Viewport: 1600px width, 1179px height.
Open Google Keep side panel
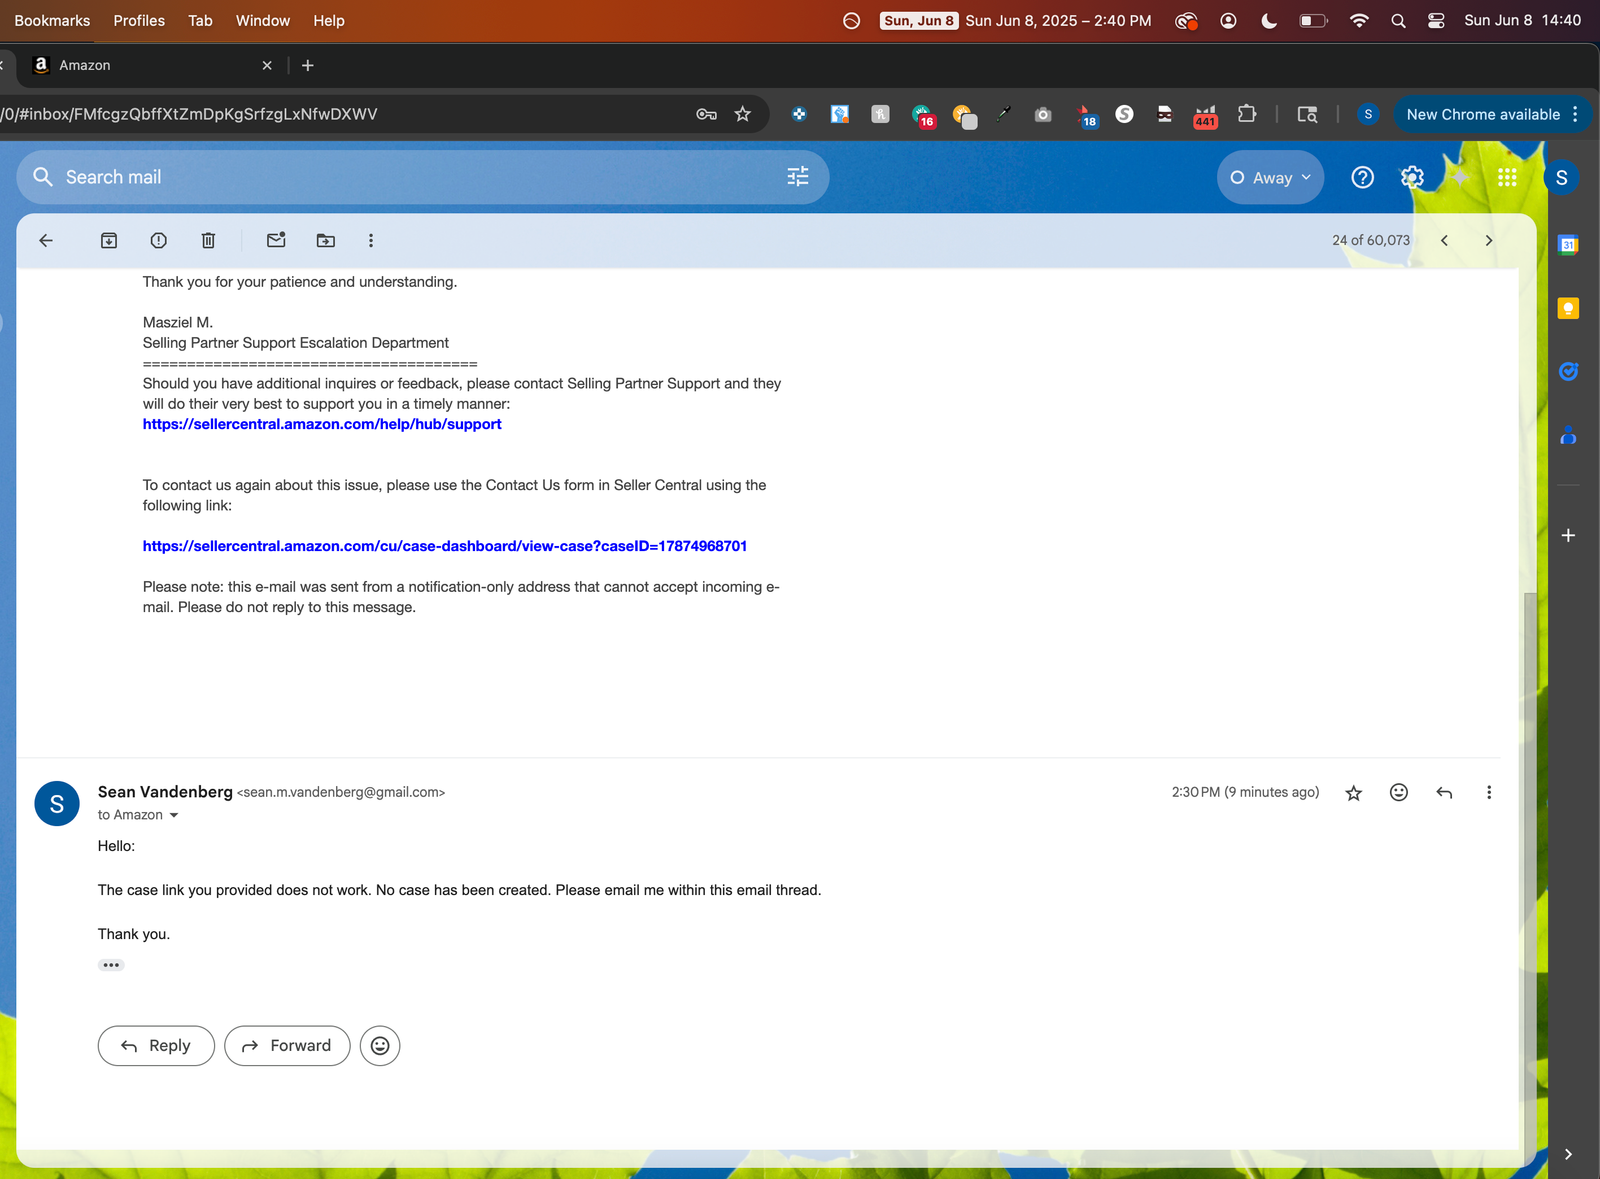[x=1568, y=308]
